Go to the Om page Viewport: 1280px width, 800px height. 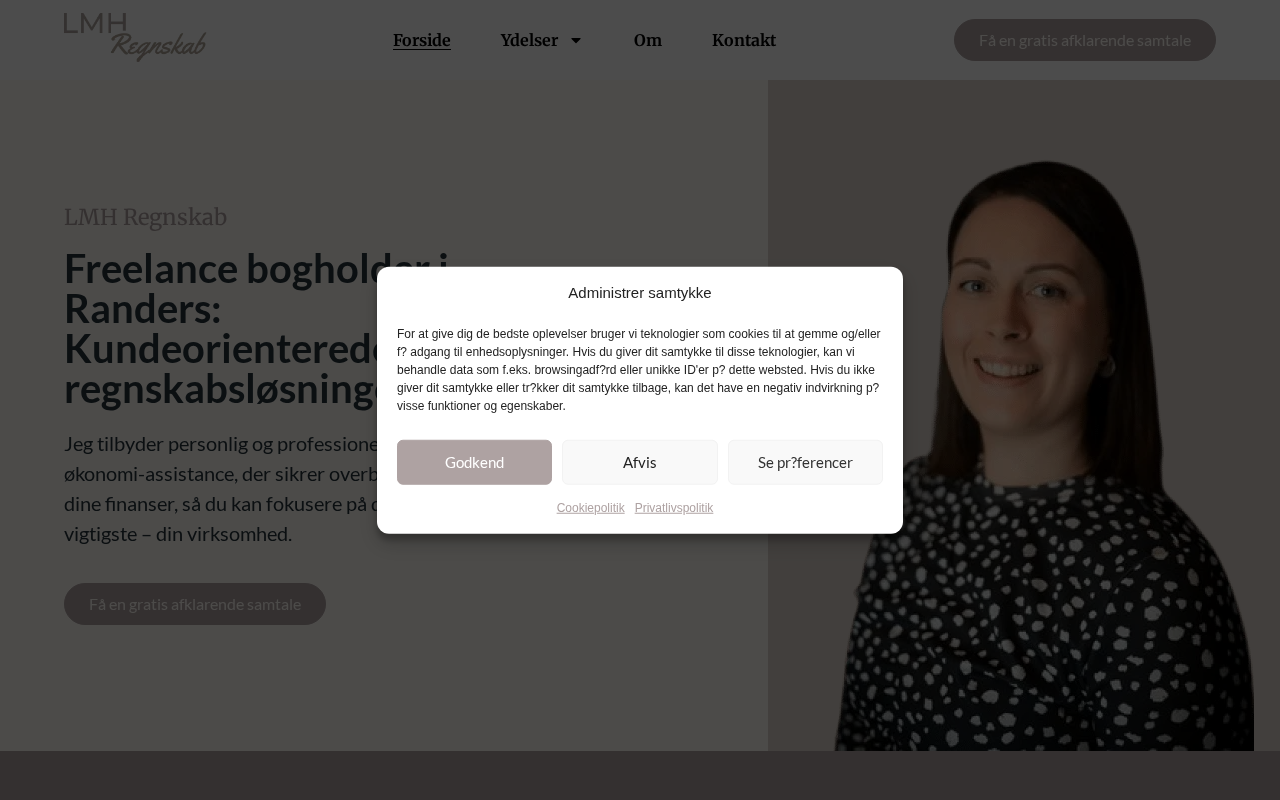pos(648,40)
